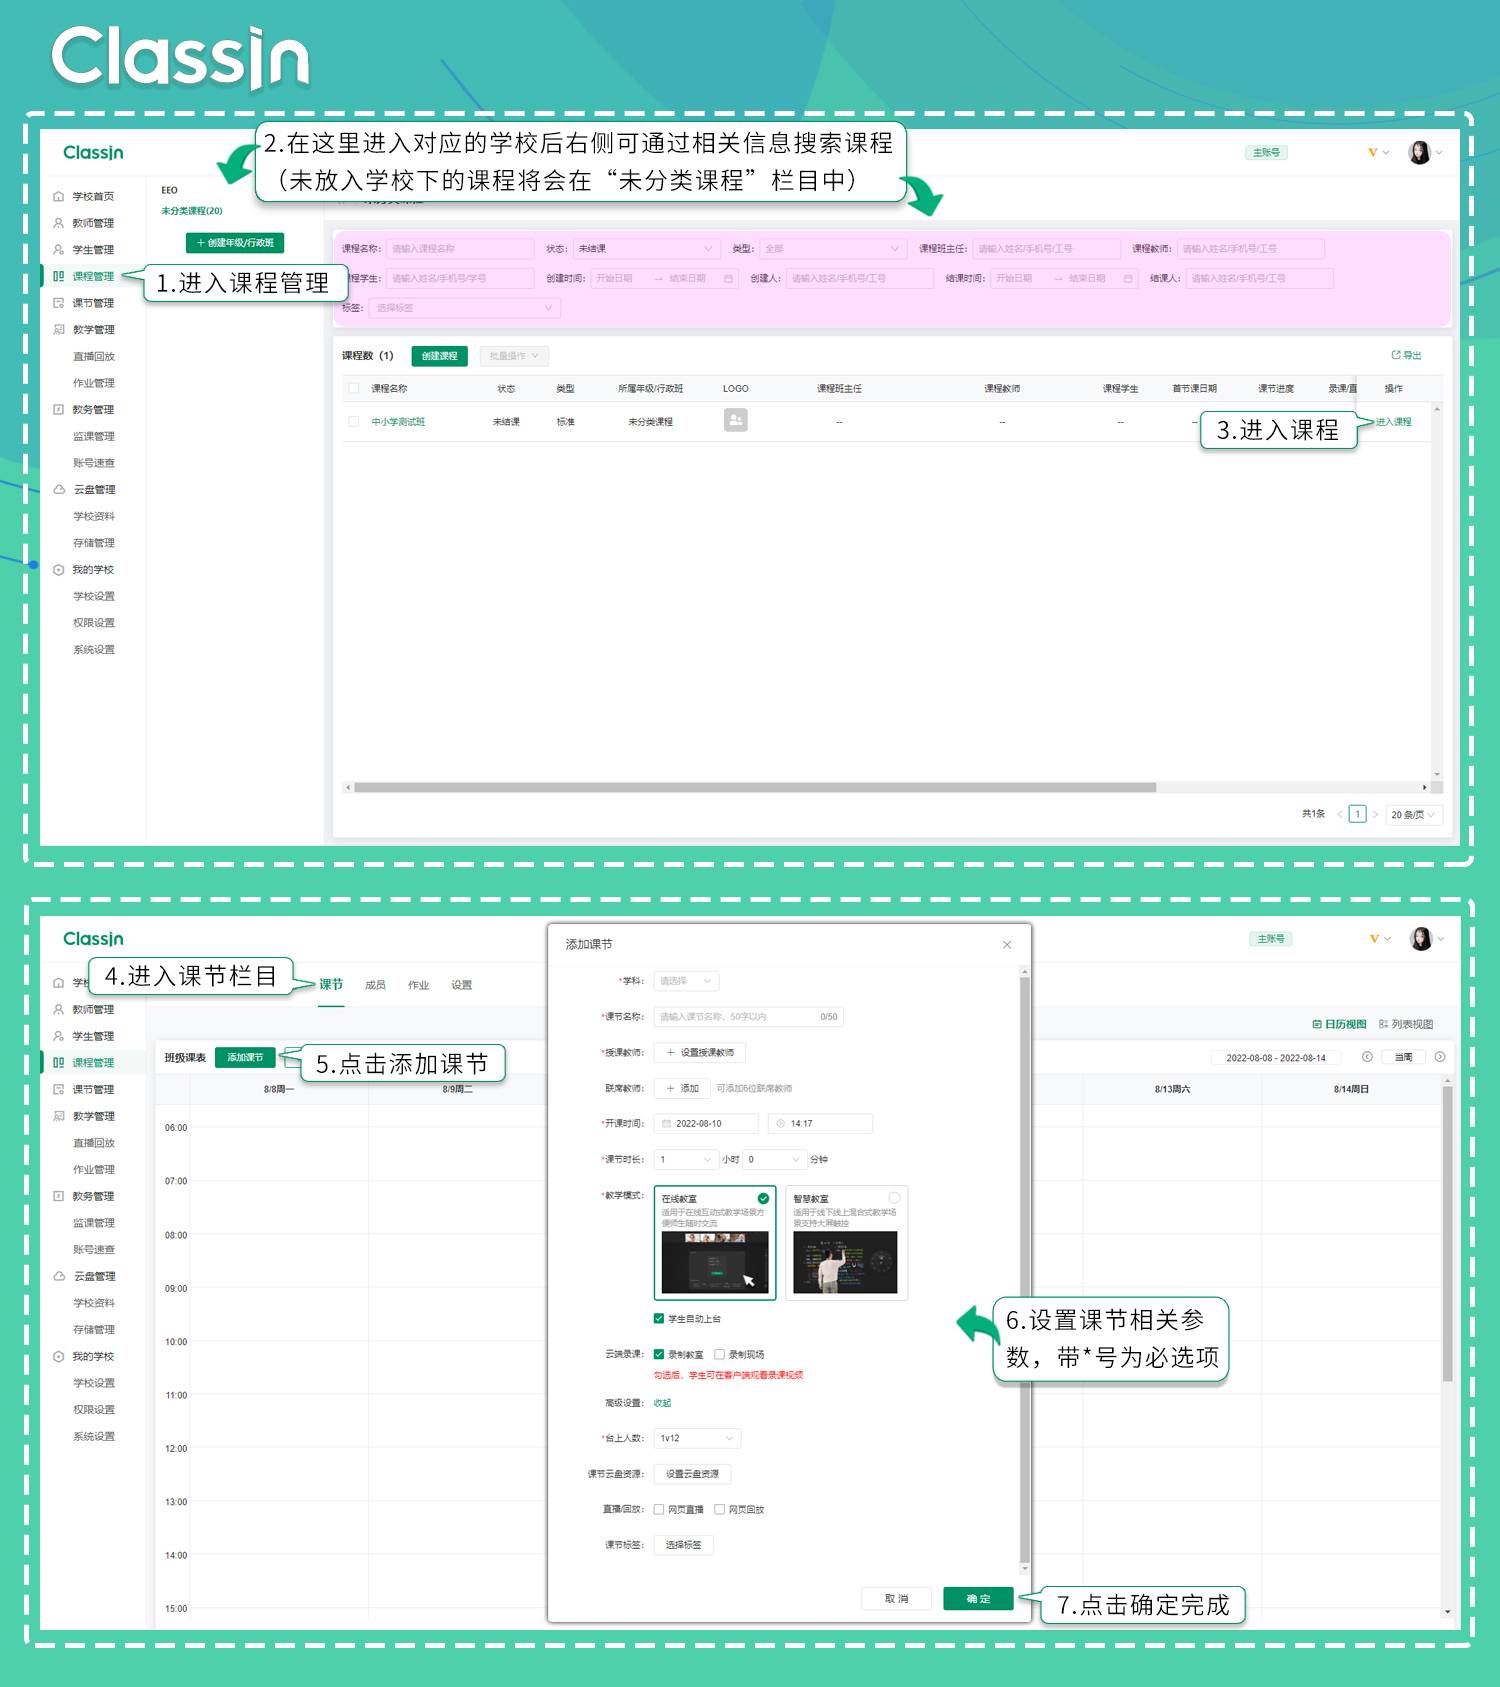Screen dimensions: 1500x1687
Task: Click 学生管理 icon in lower screenshot sidebar
Action: (59, 1036)
